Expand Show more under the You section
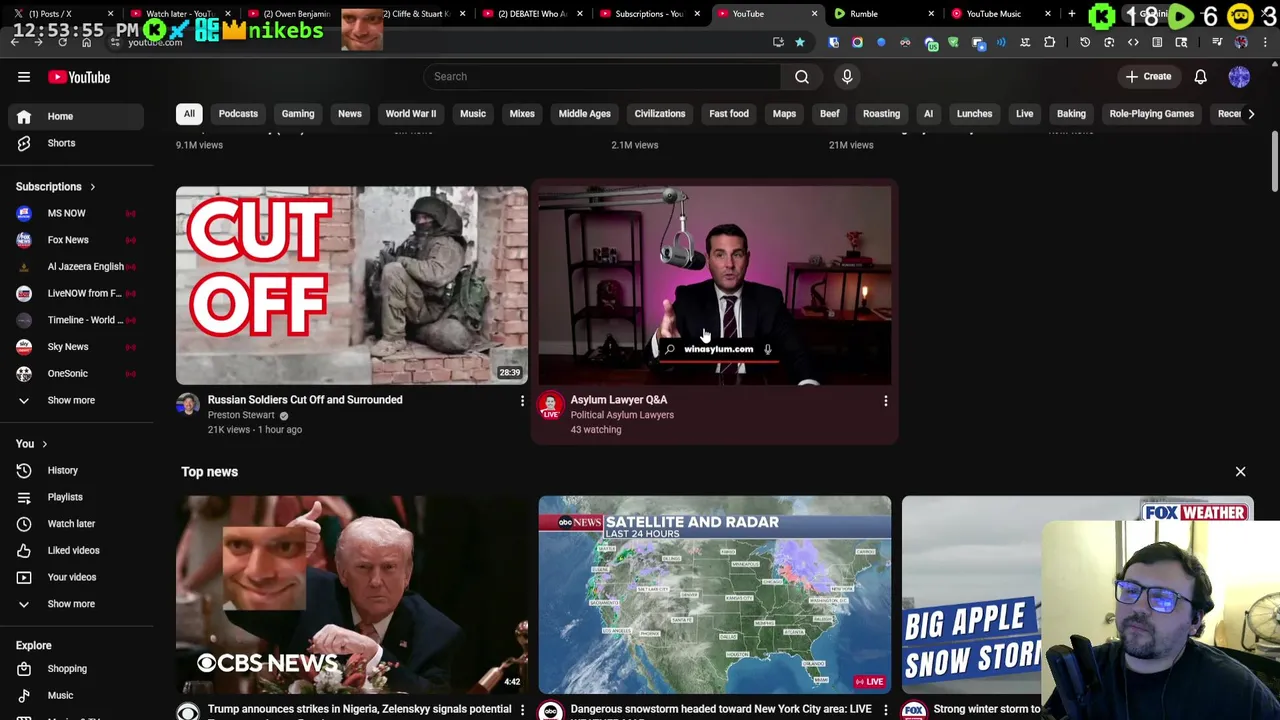Image resolution: width=1280 pixels, height=720 pixels. (x=76, y=604)
